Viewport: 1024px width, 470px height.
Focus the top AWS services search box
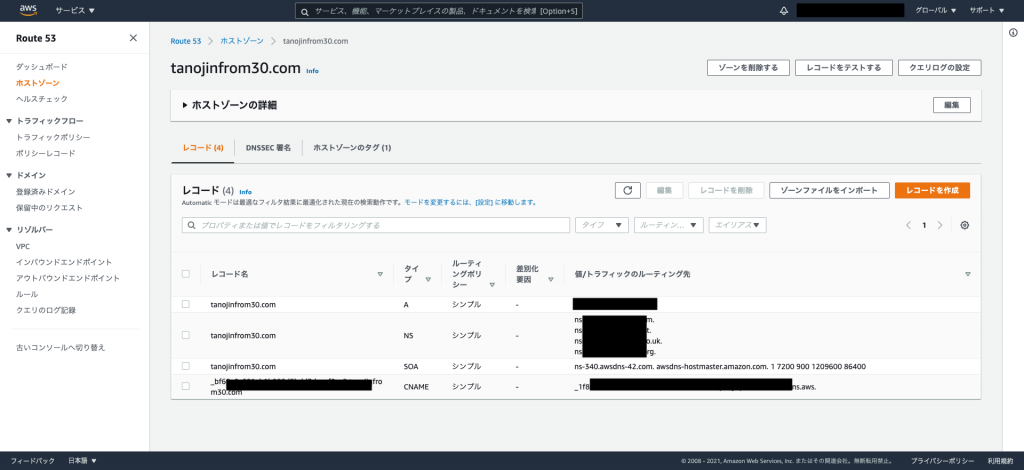pyautogui.click(x=439, y=11)
